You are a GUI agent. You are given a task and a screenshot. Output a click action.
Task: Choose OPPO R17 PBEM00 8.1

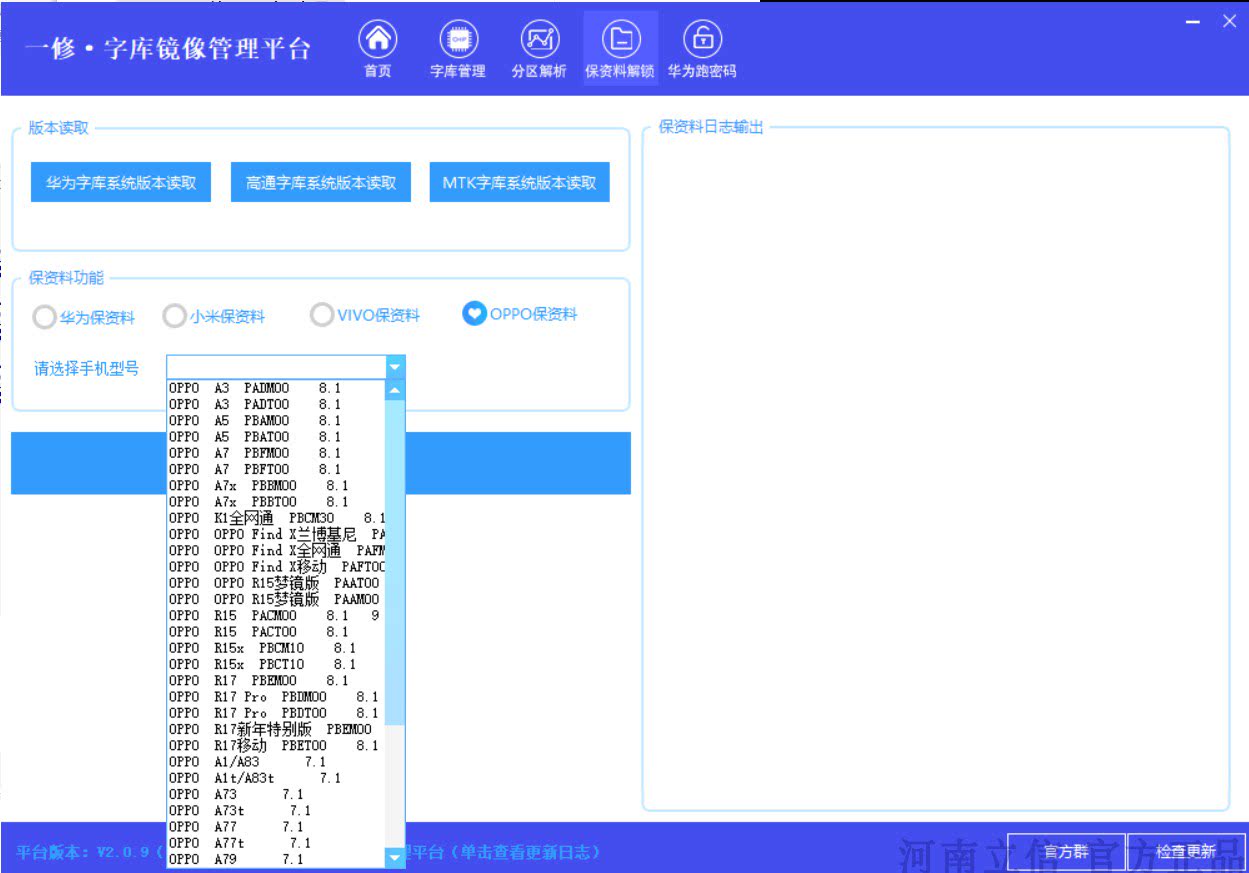(x=276, y=680)
